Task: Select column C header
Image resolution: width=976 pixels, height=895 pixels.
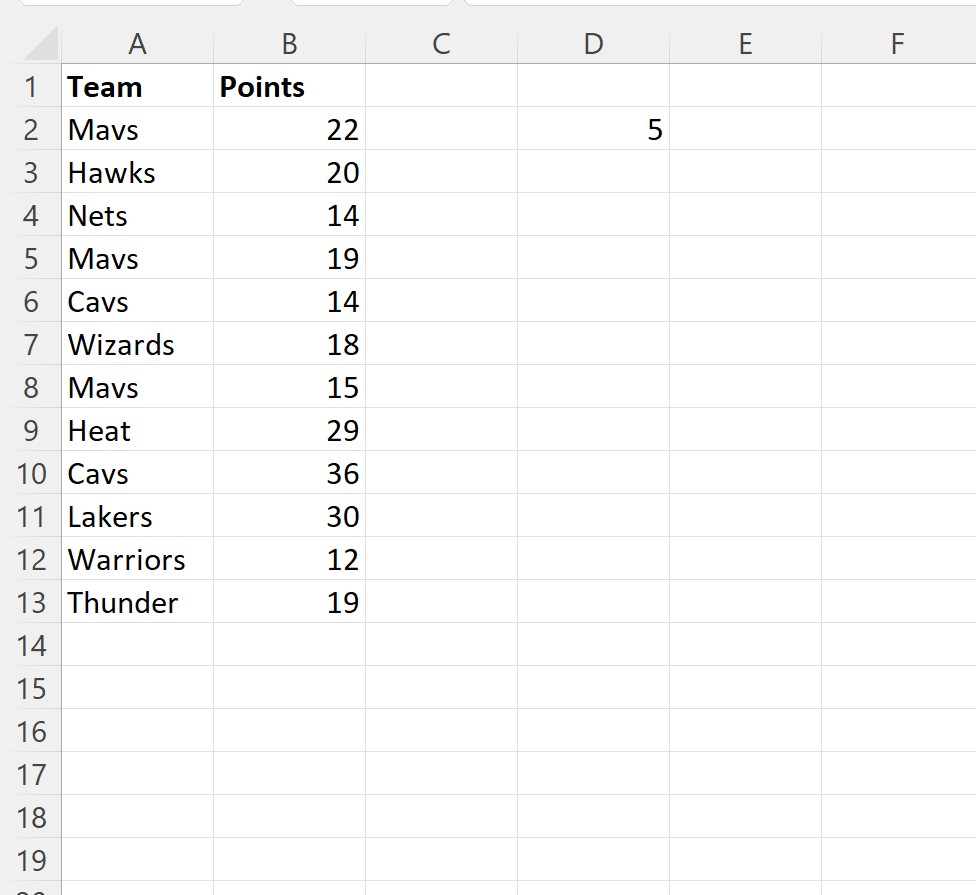Action: 441,44
